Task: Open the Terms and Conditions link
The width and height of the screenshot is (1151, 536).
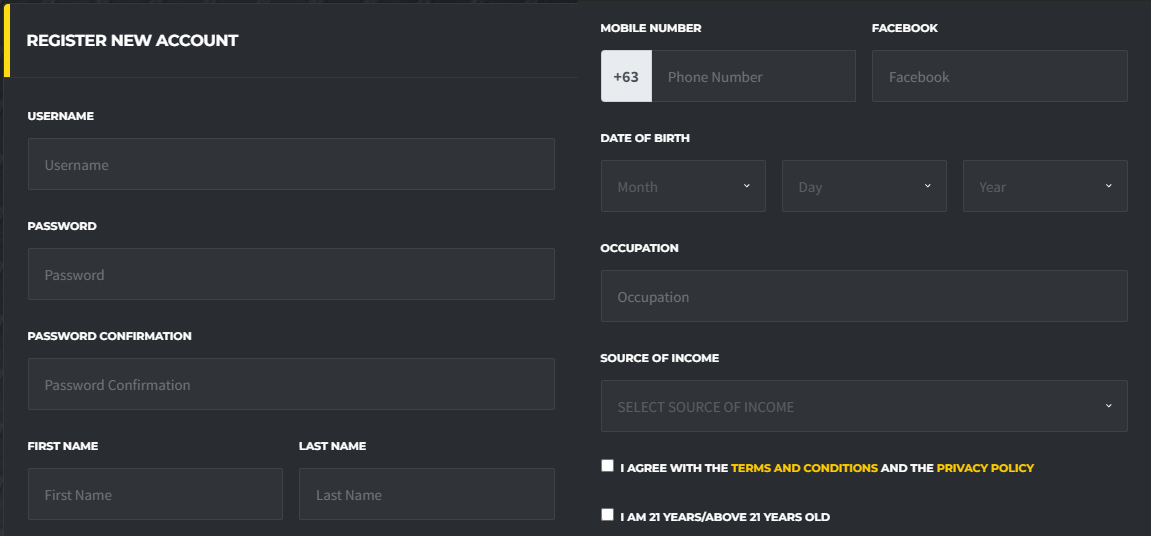Action: (x=804, y=468)
